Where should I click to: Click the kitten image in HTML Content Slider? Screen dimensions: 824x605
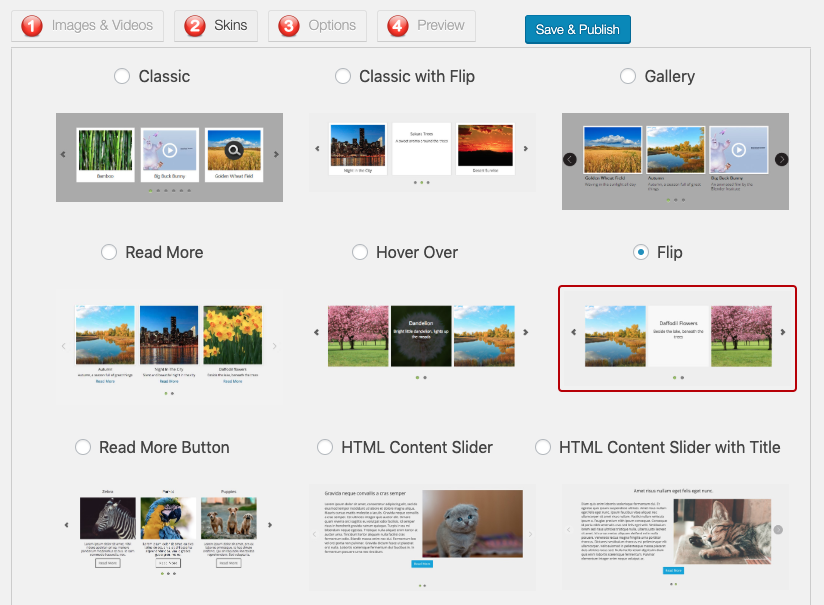[x=472, y=523]
